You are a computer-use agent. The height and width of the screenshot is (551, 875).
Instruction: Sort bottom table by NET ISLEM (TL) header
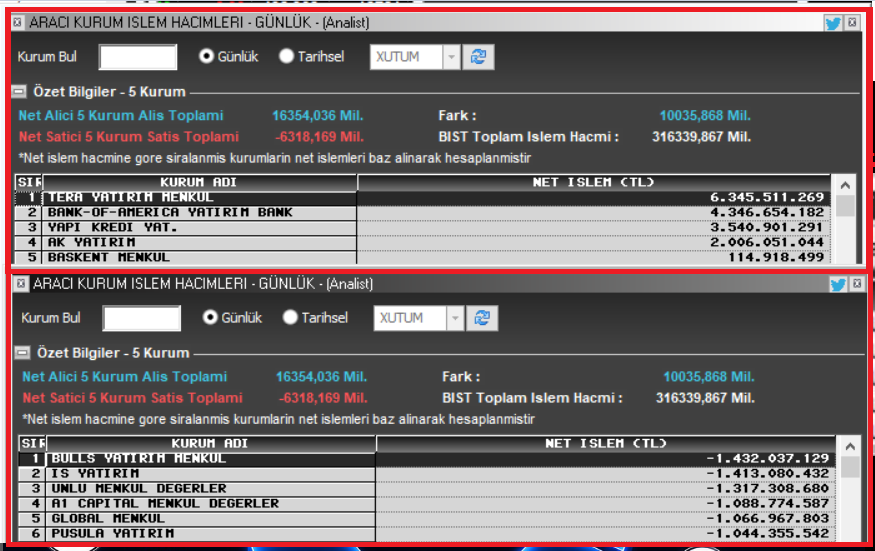point(605,443)
